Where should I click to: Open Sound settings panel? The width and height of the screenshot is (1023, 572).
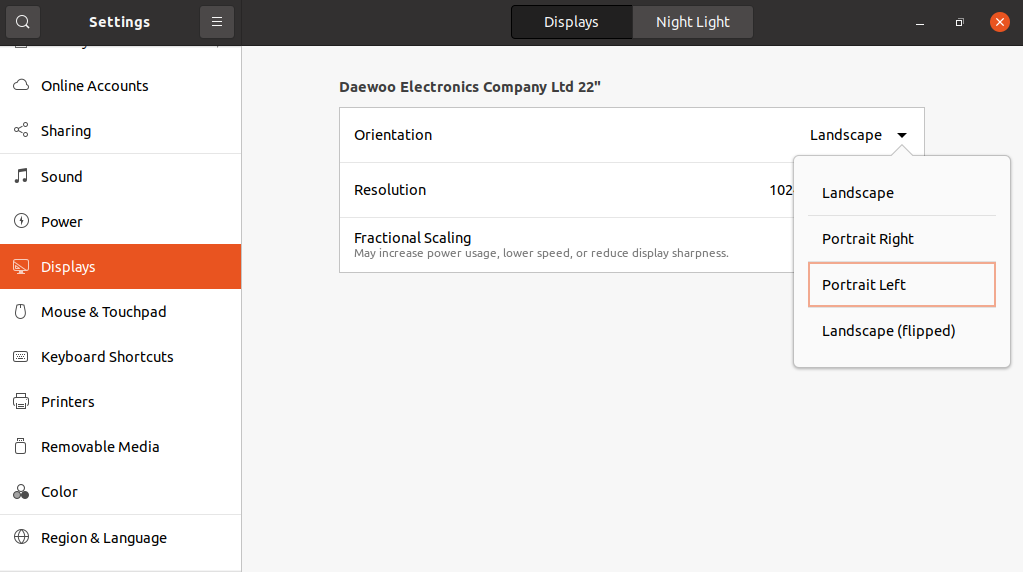pos(121,176)
